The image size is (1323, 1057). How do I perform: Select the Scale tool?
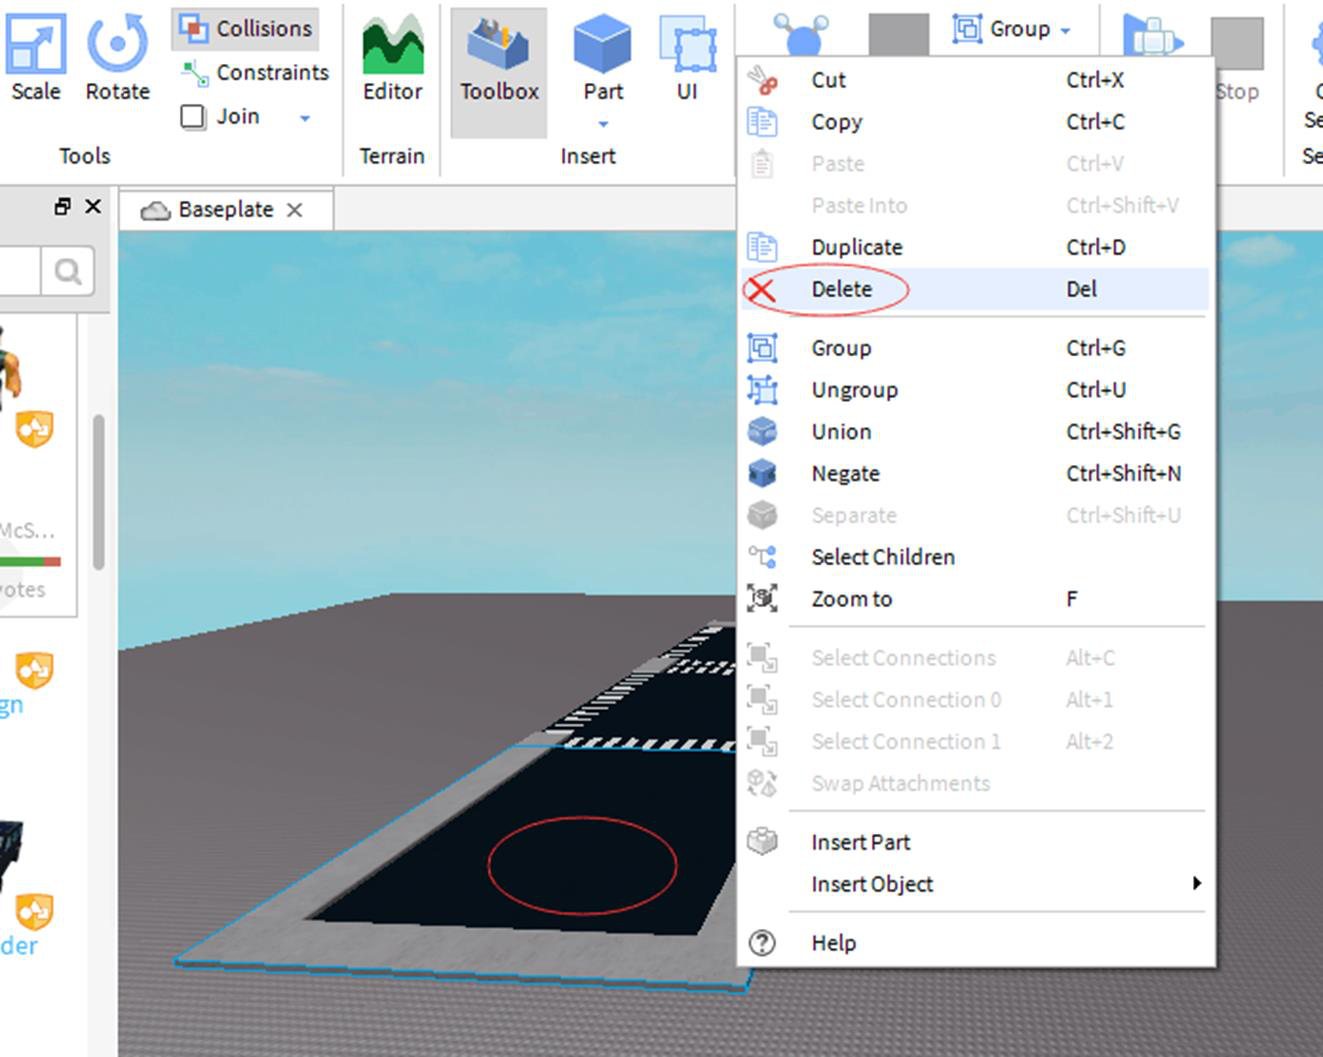click(x=36, y=57)
